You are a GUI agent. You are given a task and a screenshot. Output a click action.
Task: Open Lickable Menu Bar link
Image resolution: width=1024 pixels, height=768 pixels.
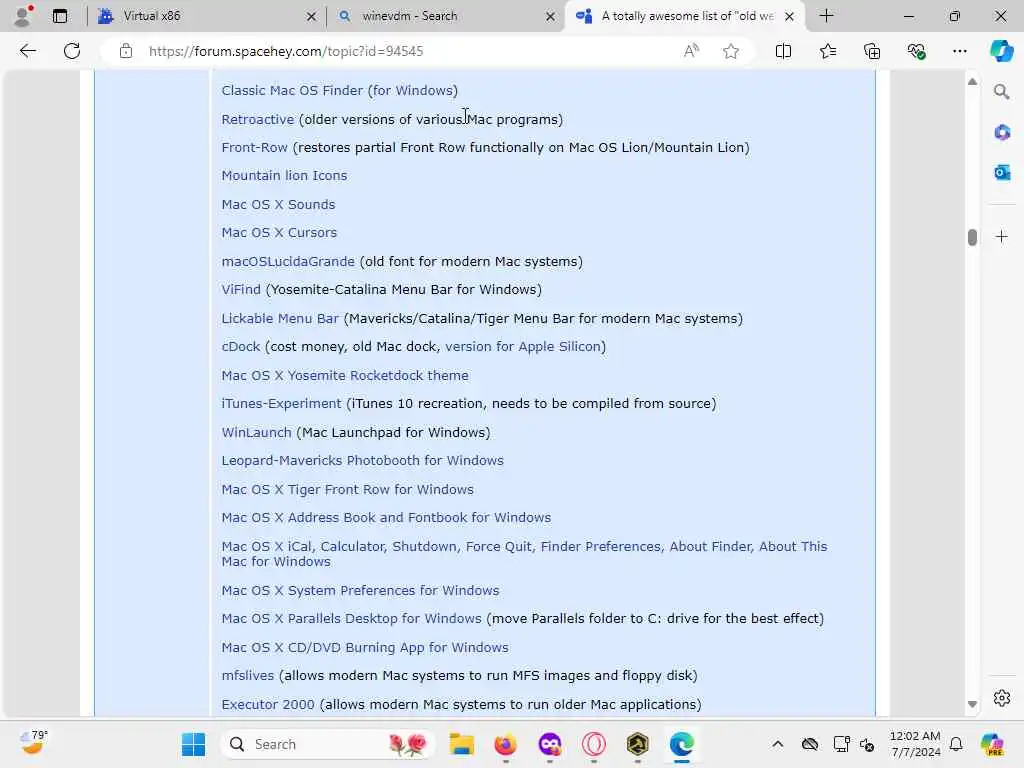tap(280, 318)
